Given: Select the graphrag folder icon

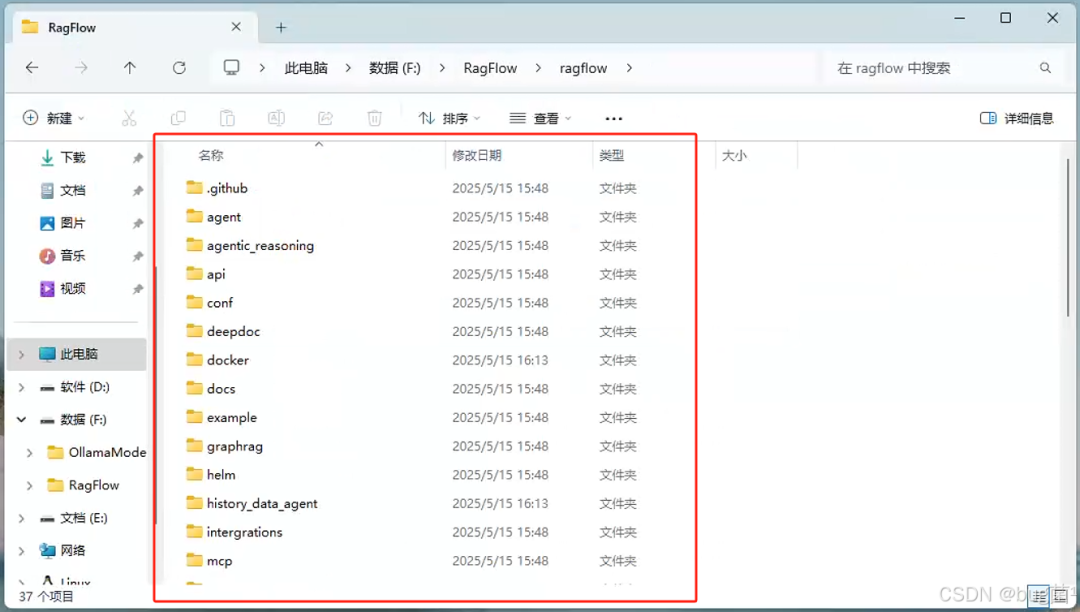Looking at the screenshot, I should (x=195, y=445).
